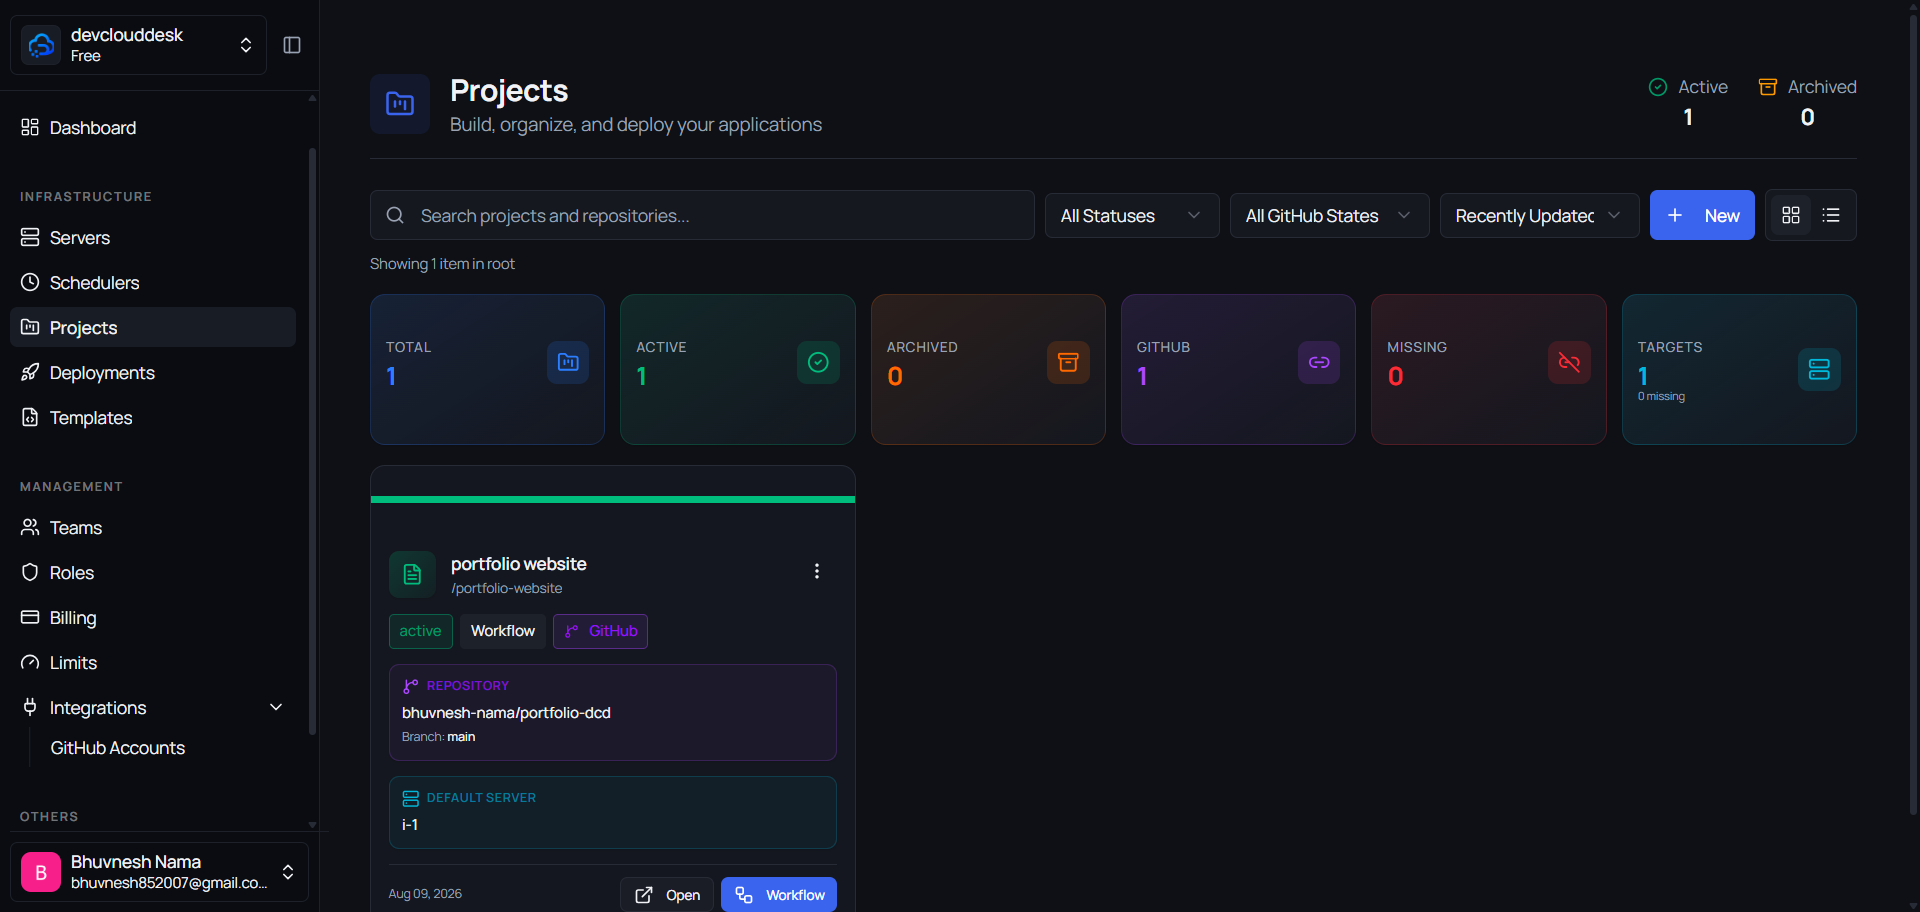The width and height of the screenshot is (1920, 912).
Task: Click the Integrations plug icon
Action: pyautogui.click(x=30, y=707)
